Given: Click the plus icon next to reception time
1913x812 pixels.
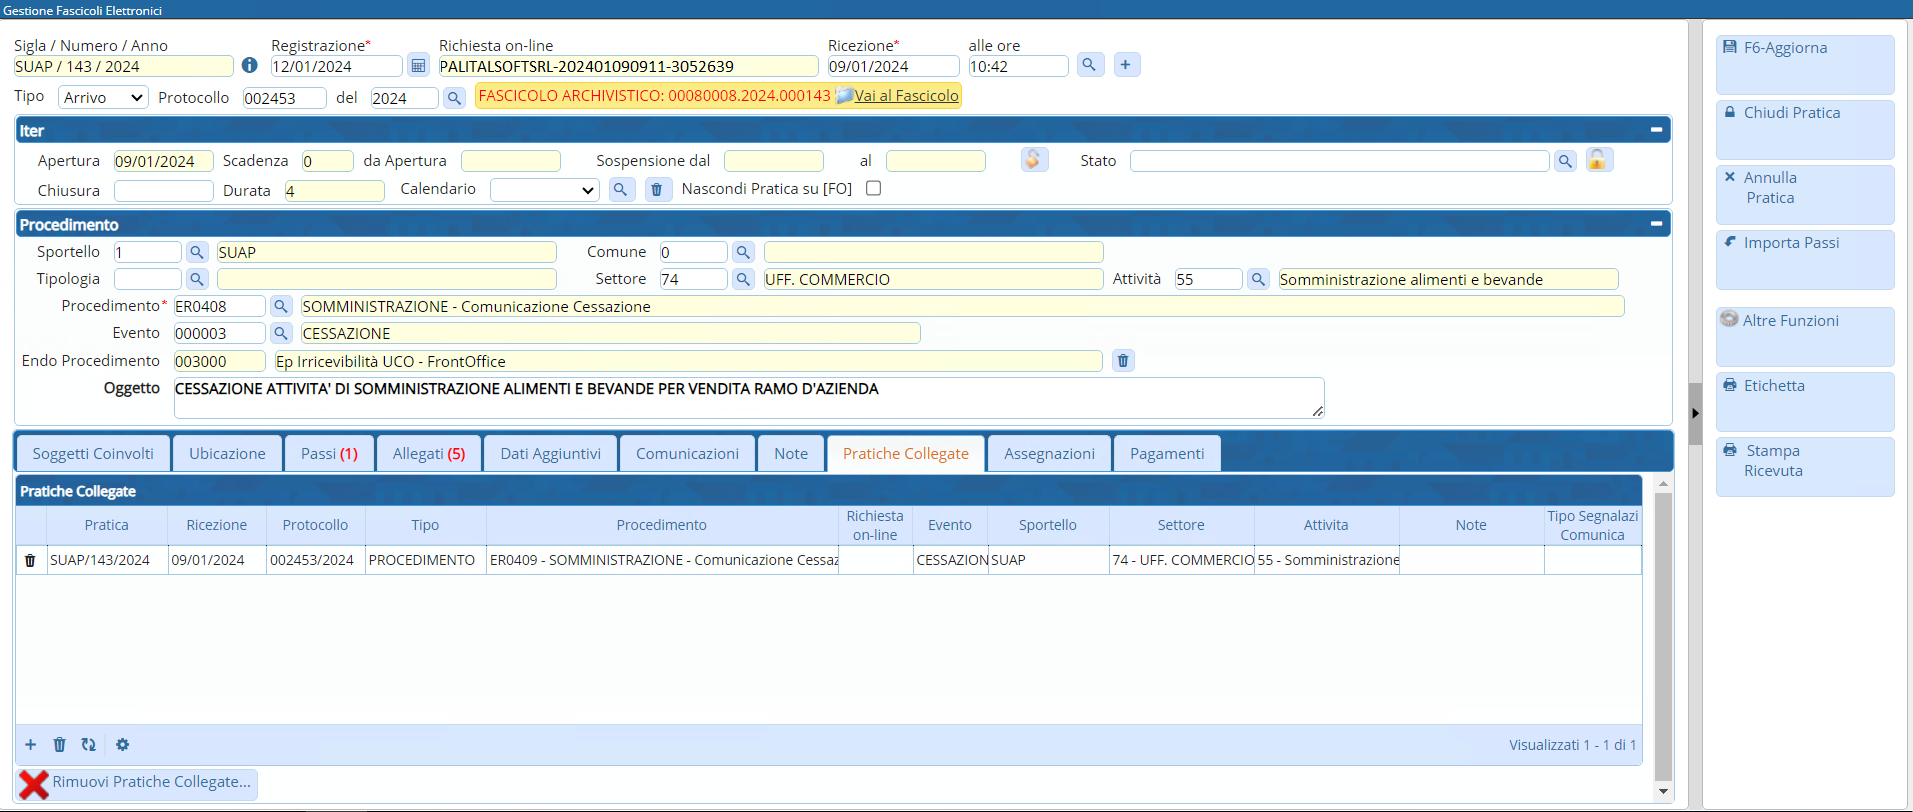Looking at the screenshot, I should tap(1126, 65).
